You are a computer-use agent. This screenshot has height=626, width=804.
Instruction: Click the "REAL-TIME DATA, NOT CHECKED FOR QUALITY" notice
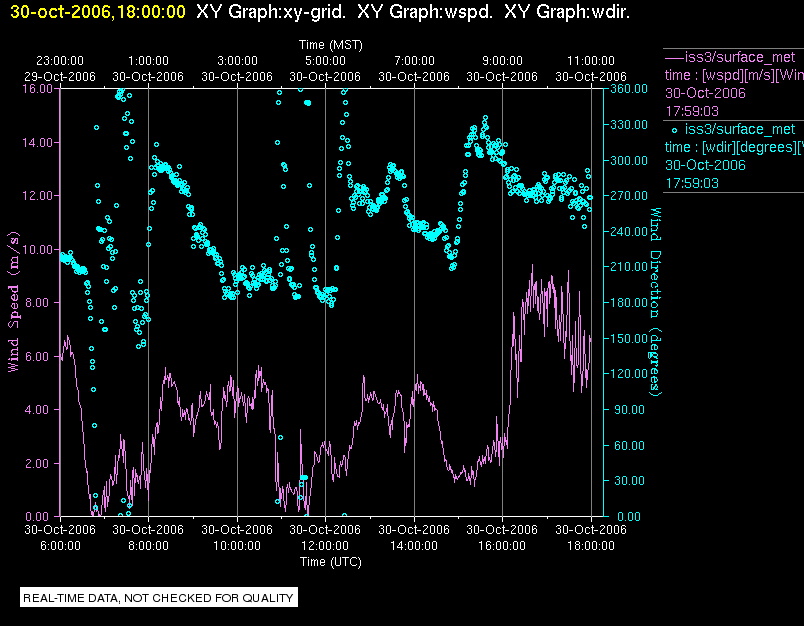[x=158, y=598]
